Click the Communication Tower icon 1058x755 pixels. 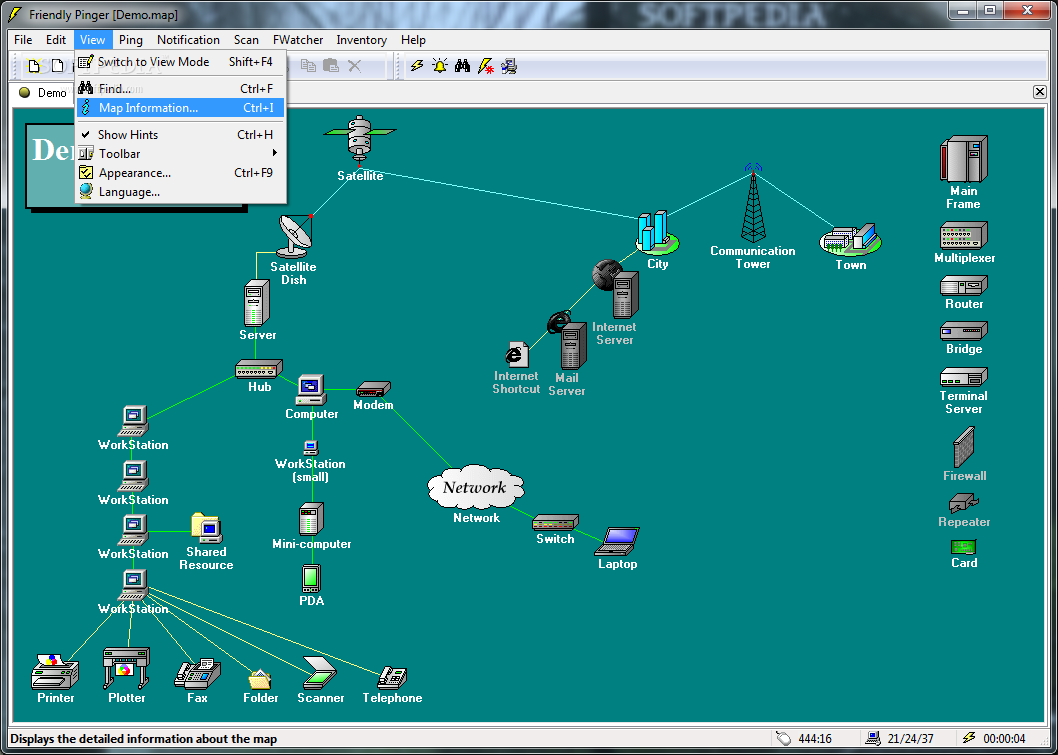pos(753,202)
